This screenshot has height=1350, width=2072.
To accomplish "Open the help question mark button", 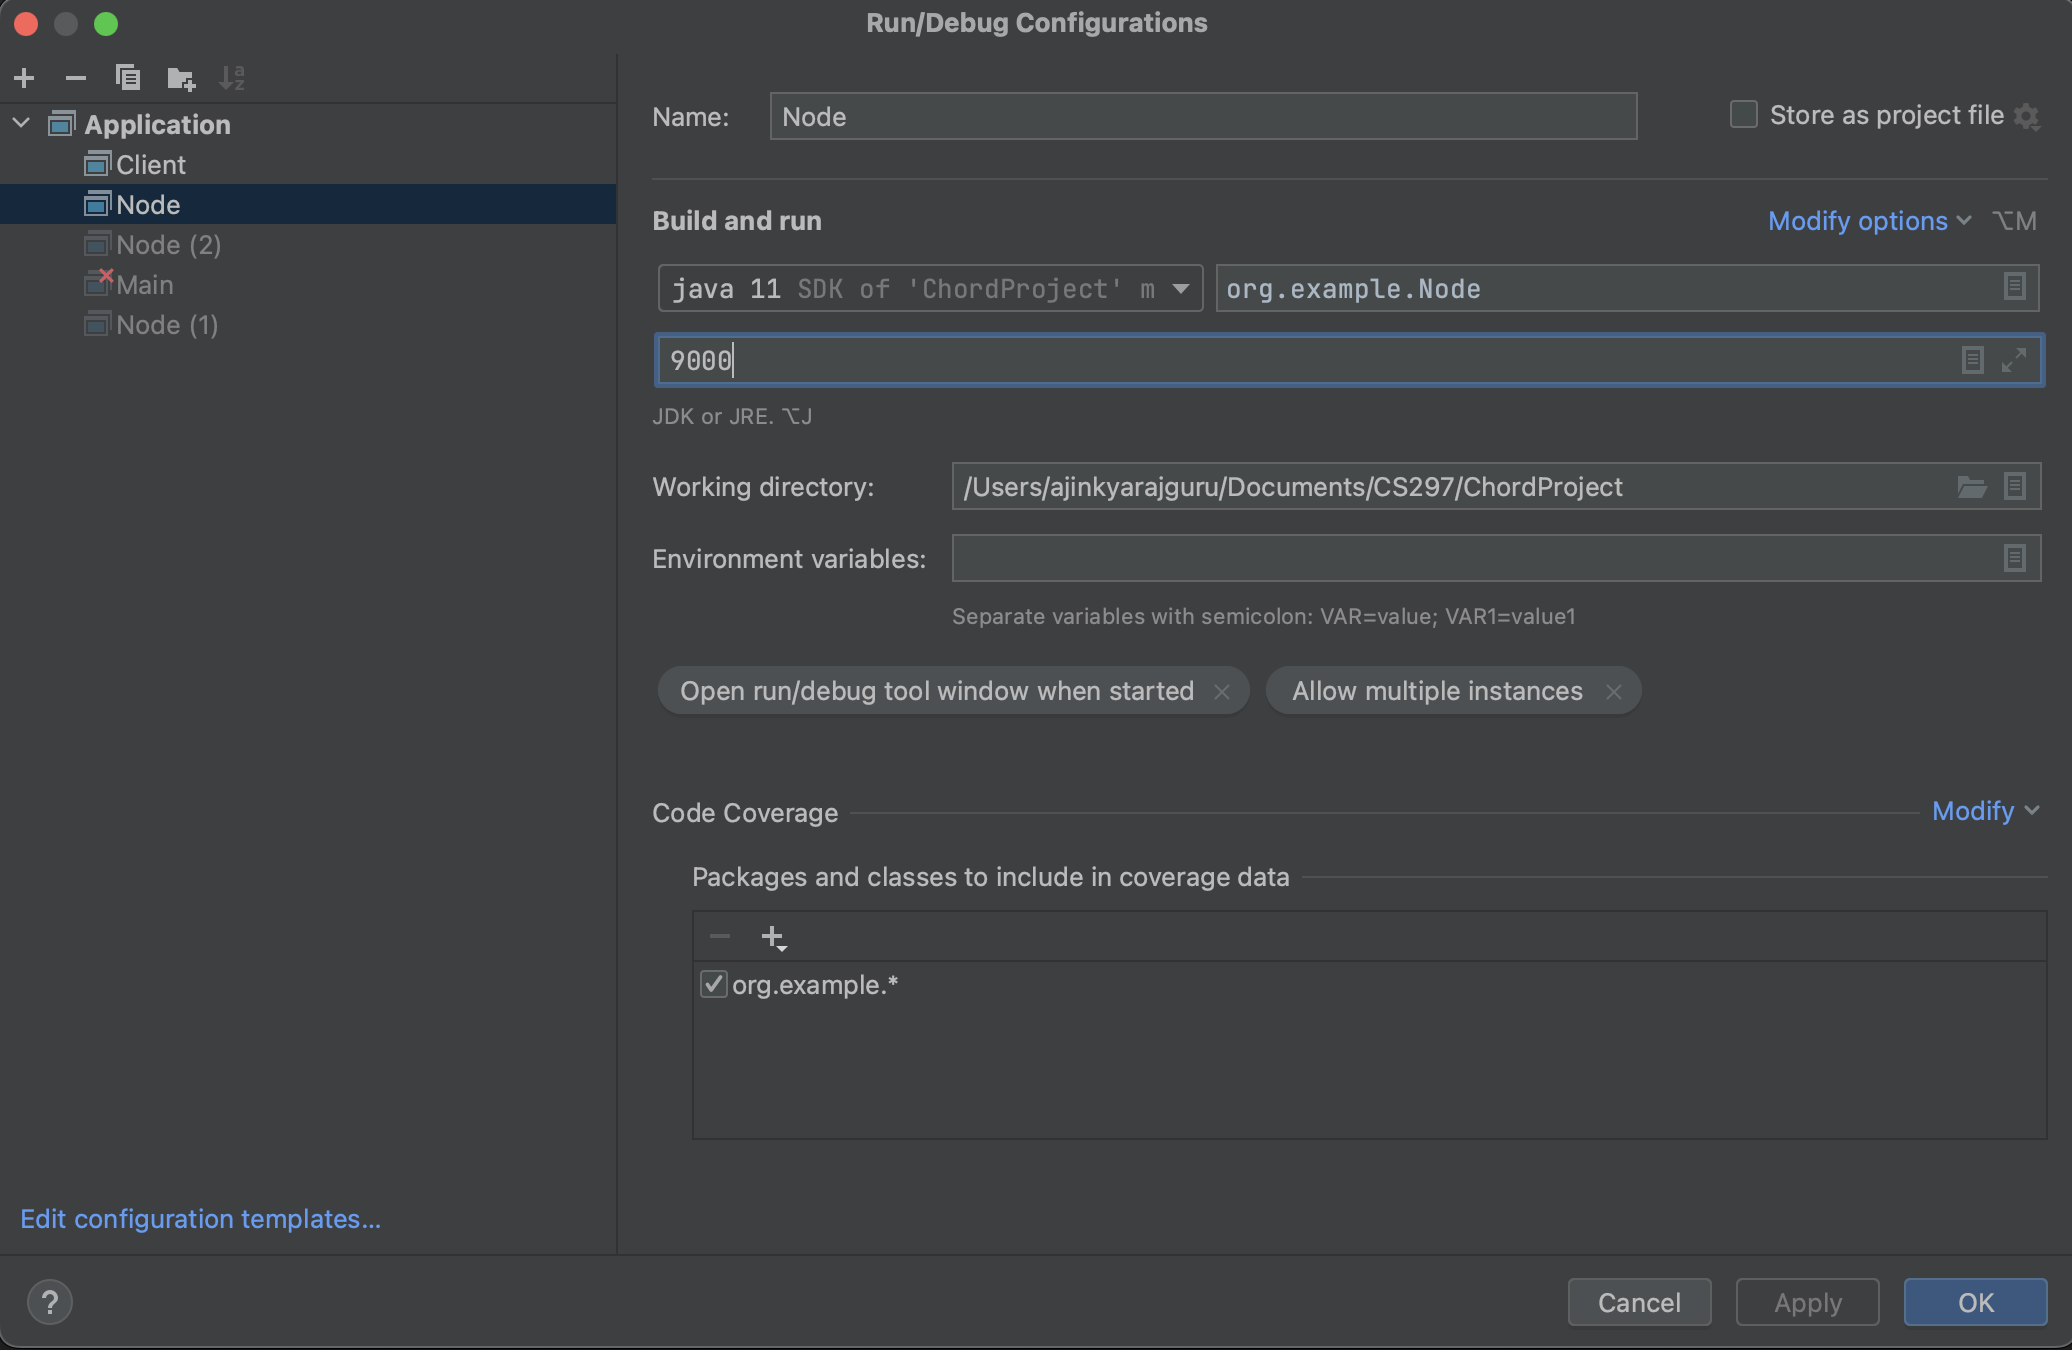I will point(49,1302).
